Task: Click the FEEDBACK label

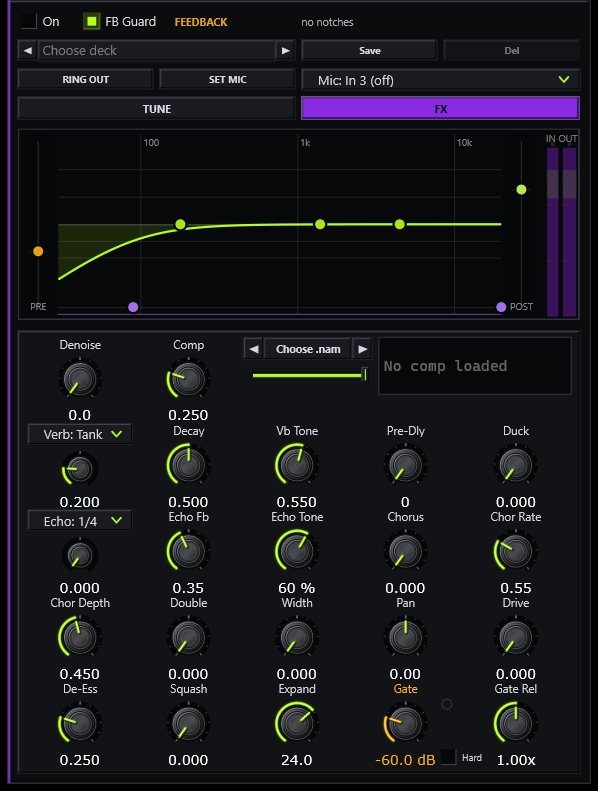Action: pos(201,22)
